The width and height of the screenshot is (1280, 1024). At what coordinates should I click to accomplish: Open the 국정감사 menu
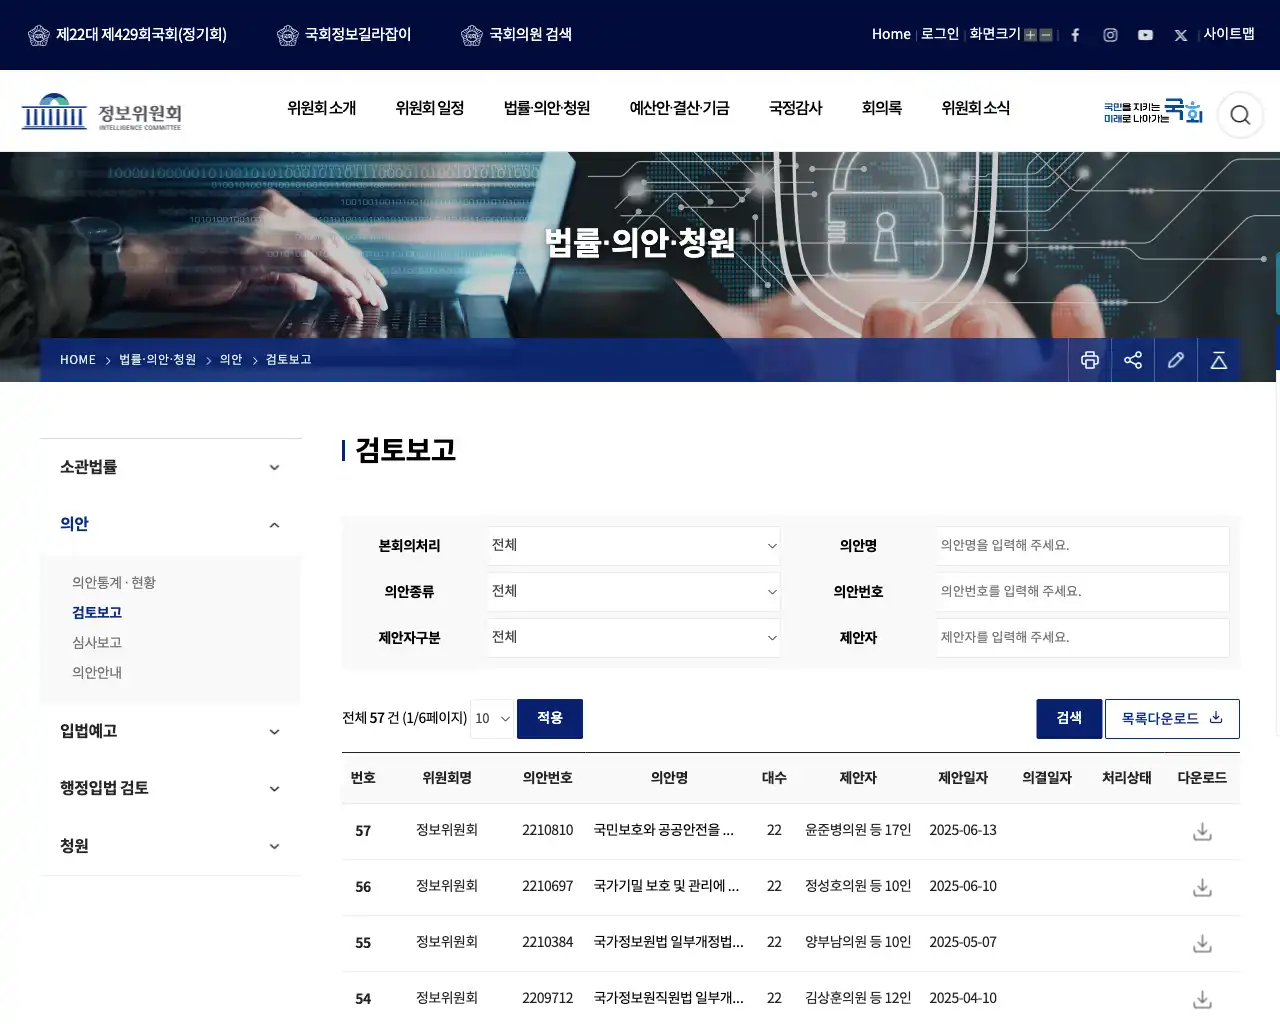tap(795, 108)
